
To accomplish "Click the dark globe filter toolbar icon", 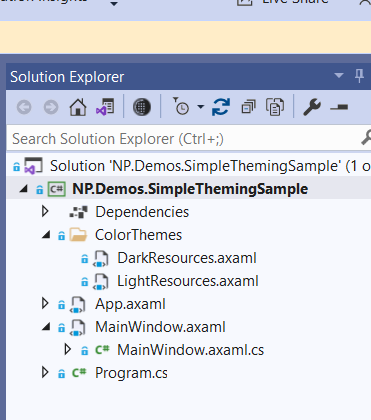I will [x=142, y=107].
